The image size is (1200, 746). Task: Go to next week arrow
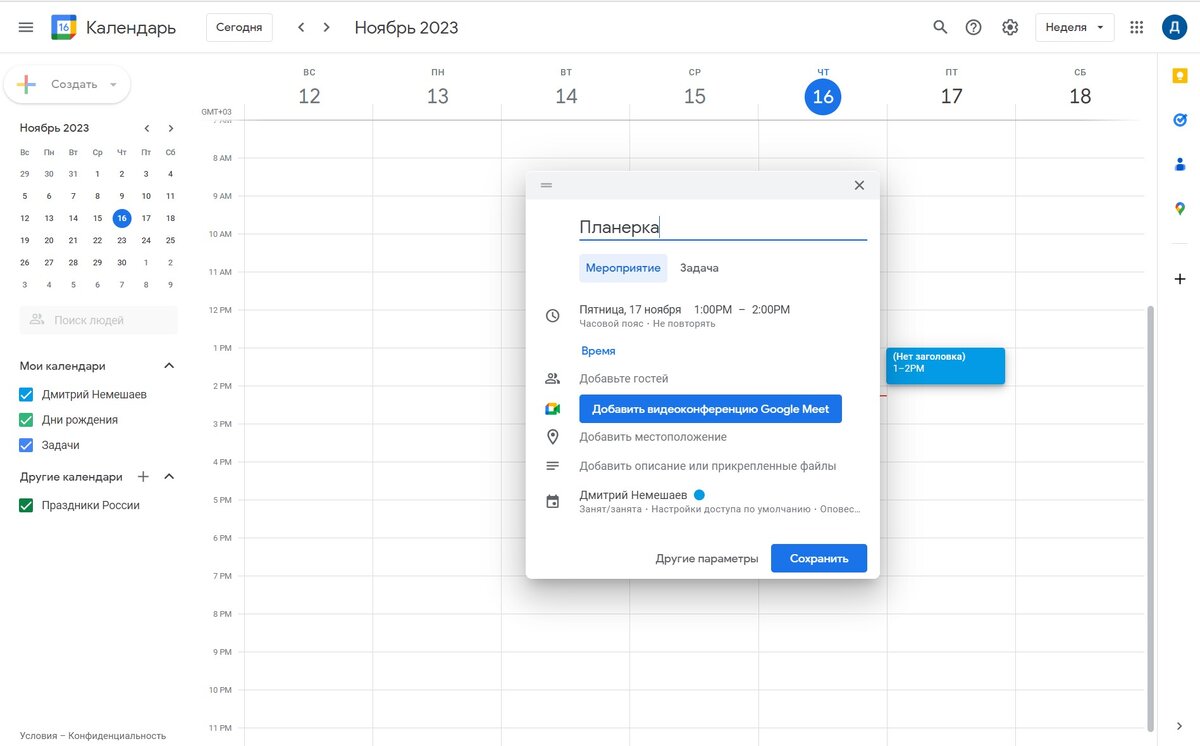click(x=326, y=27)
